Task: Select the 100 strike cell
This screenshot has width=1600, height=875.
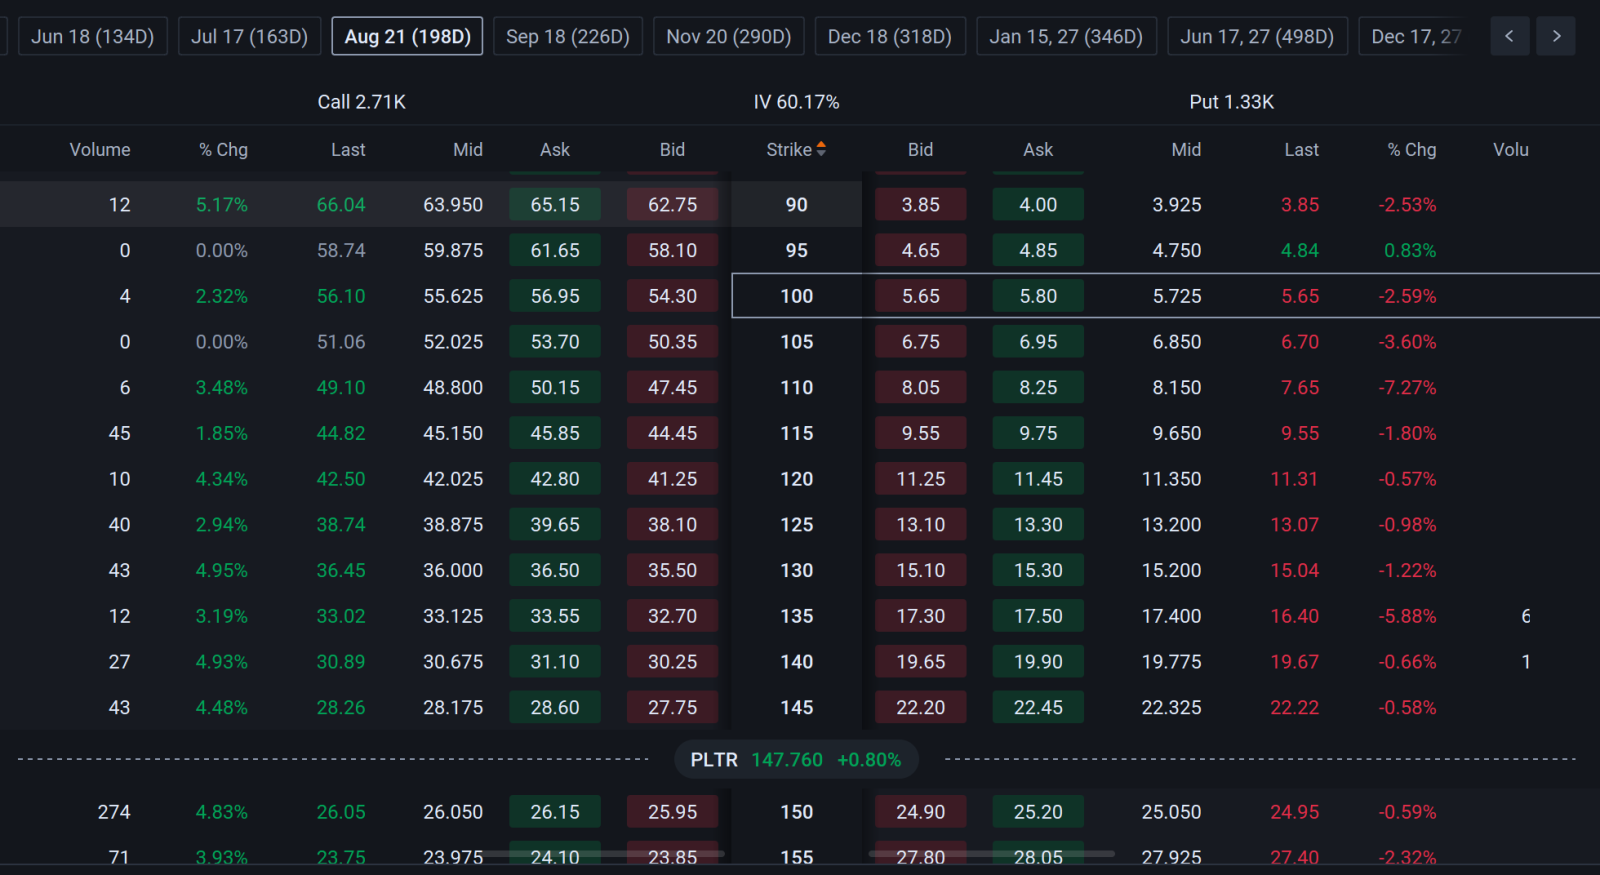Action: click(x=797, y=296)
